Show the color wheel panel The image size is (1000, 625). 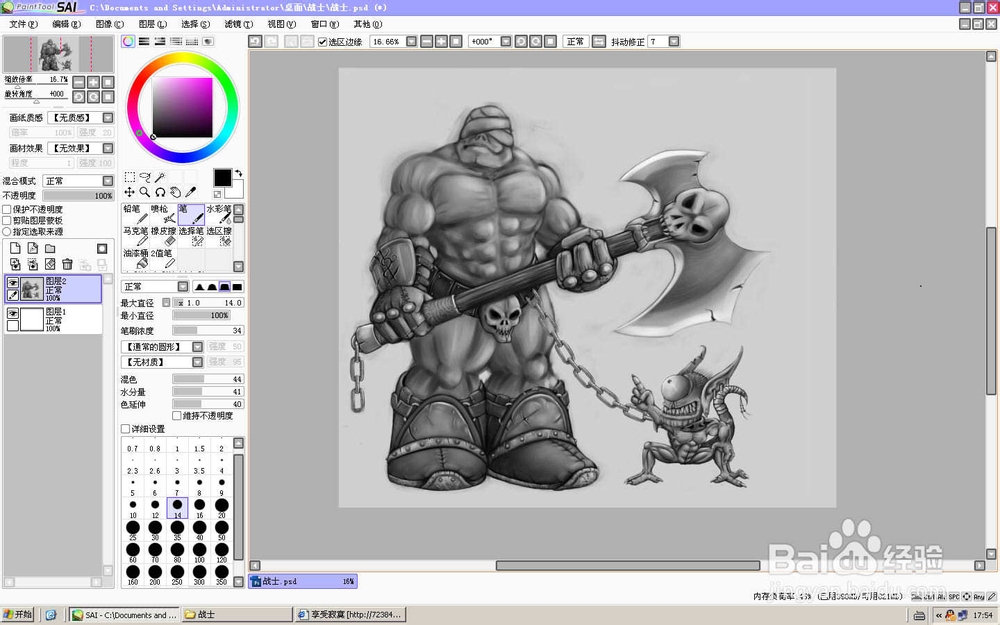128,41
